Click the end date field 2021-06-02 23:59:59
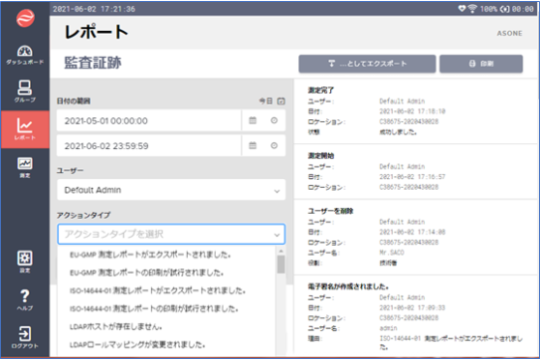 pos(149,146)
